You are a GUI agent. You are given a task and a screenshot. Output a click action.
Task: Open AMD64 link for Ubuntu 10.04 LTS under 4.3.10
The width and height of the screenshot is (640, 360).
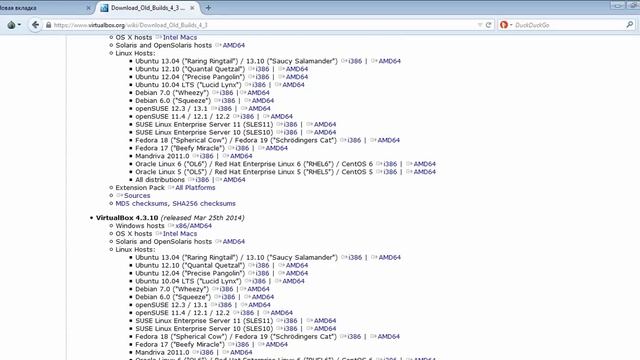[x=293, y=281]
